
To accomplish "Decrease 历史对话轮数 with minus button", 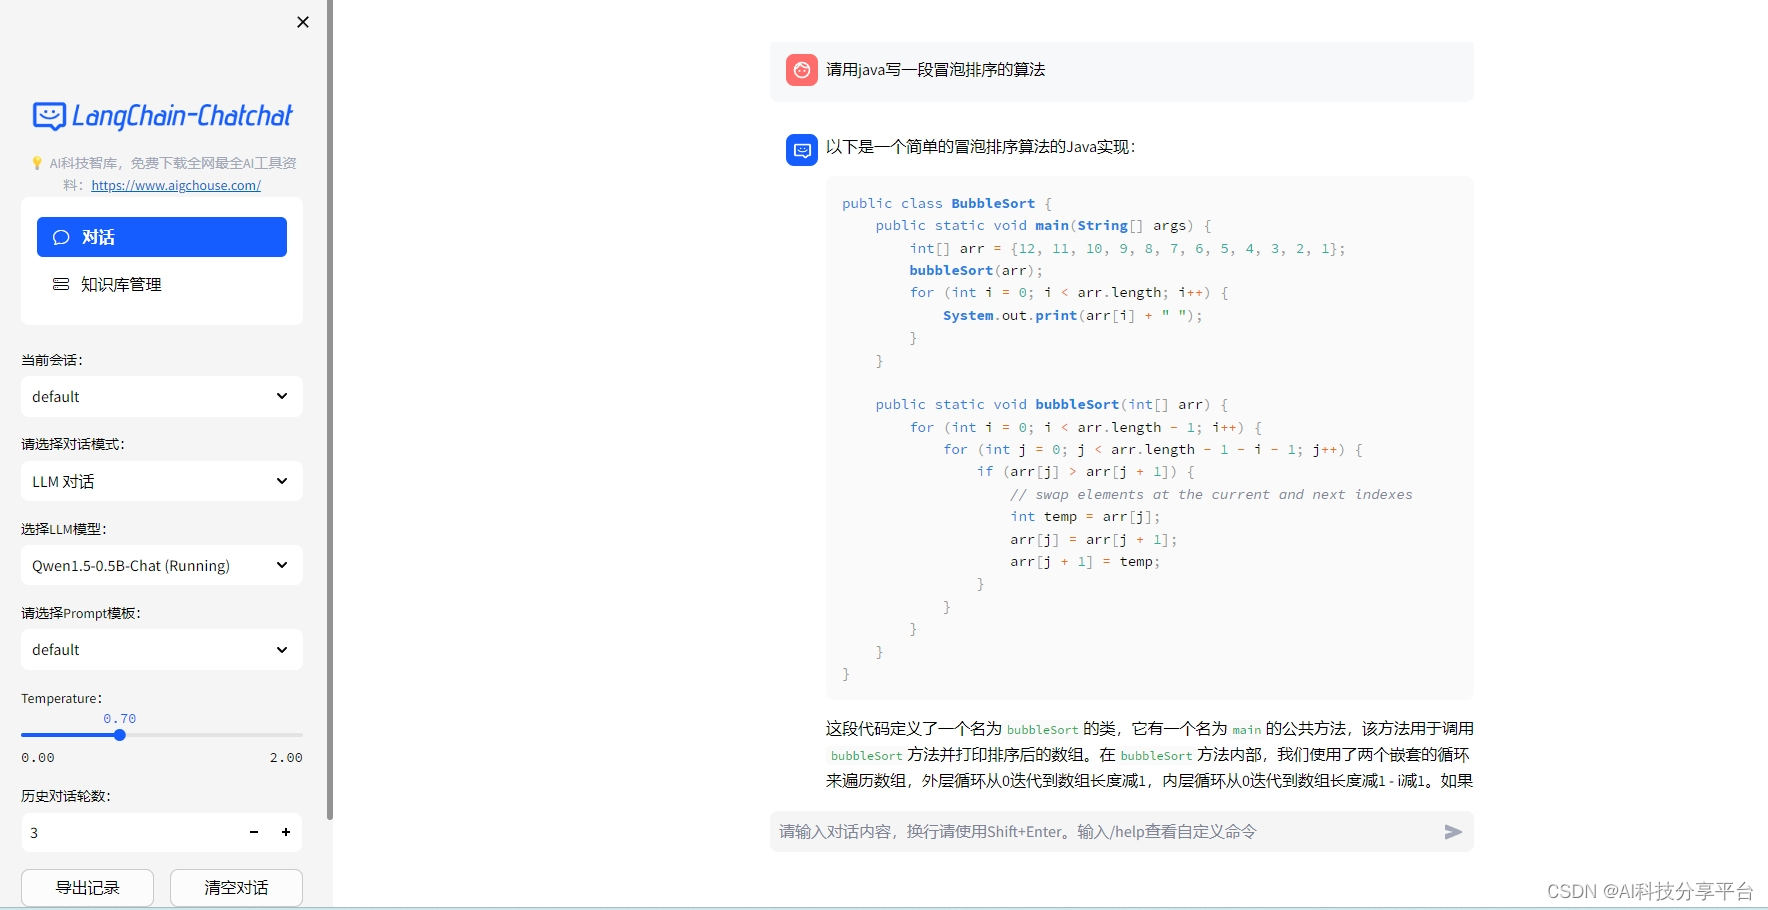I will click(x=254, y=832).
